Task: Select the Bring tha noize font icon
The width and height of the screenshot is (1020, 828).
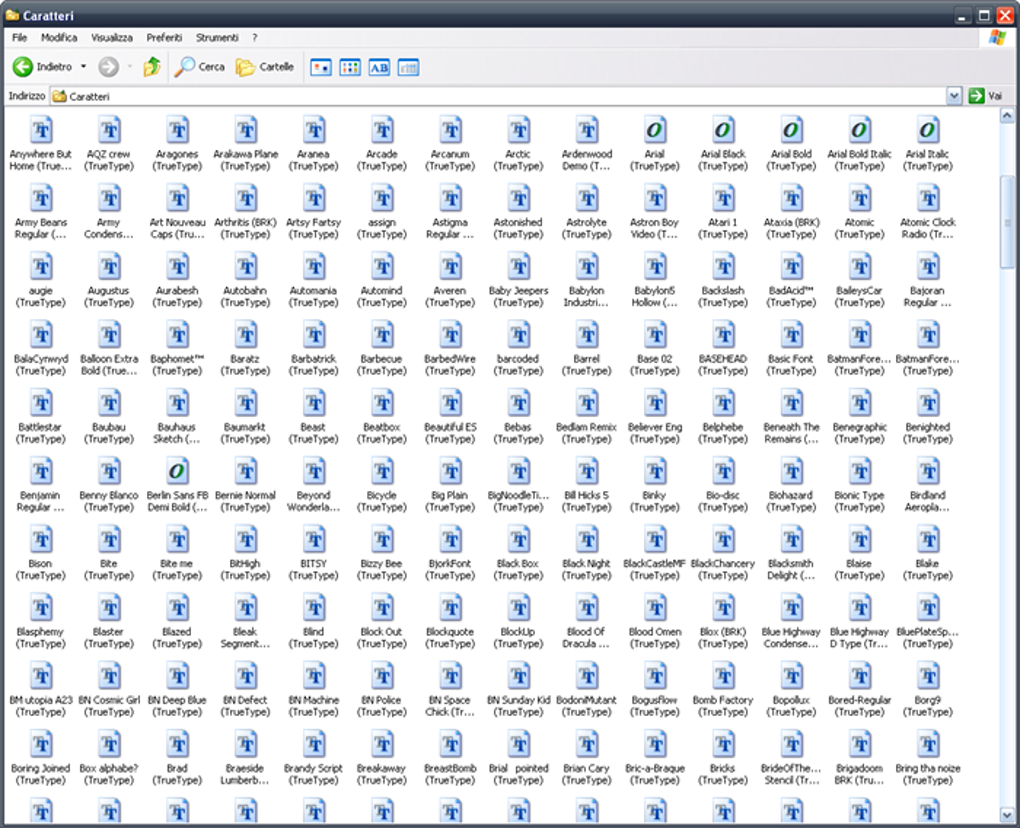Action: 928,744
